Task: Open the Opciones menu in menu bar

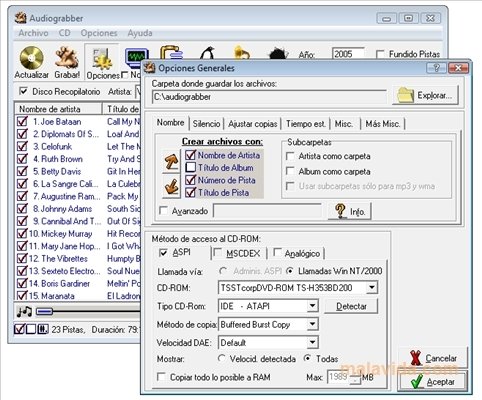Action: pos(99,33)
